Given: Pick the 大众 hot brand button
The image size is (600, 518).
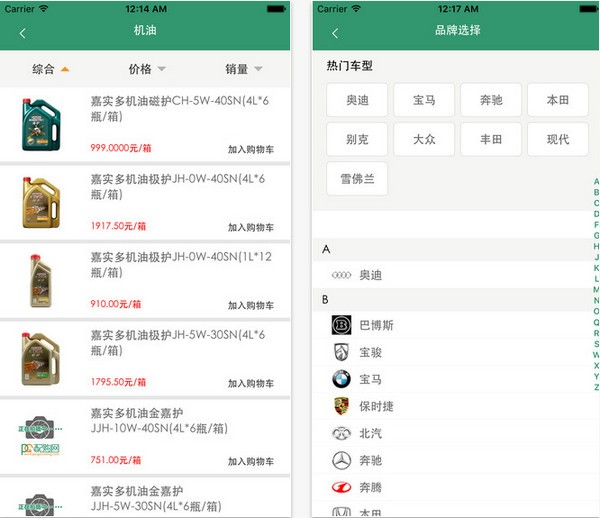Looking at the screenshot, I should pos(424,139).
